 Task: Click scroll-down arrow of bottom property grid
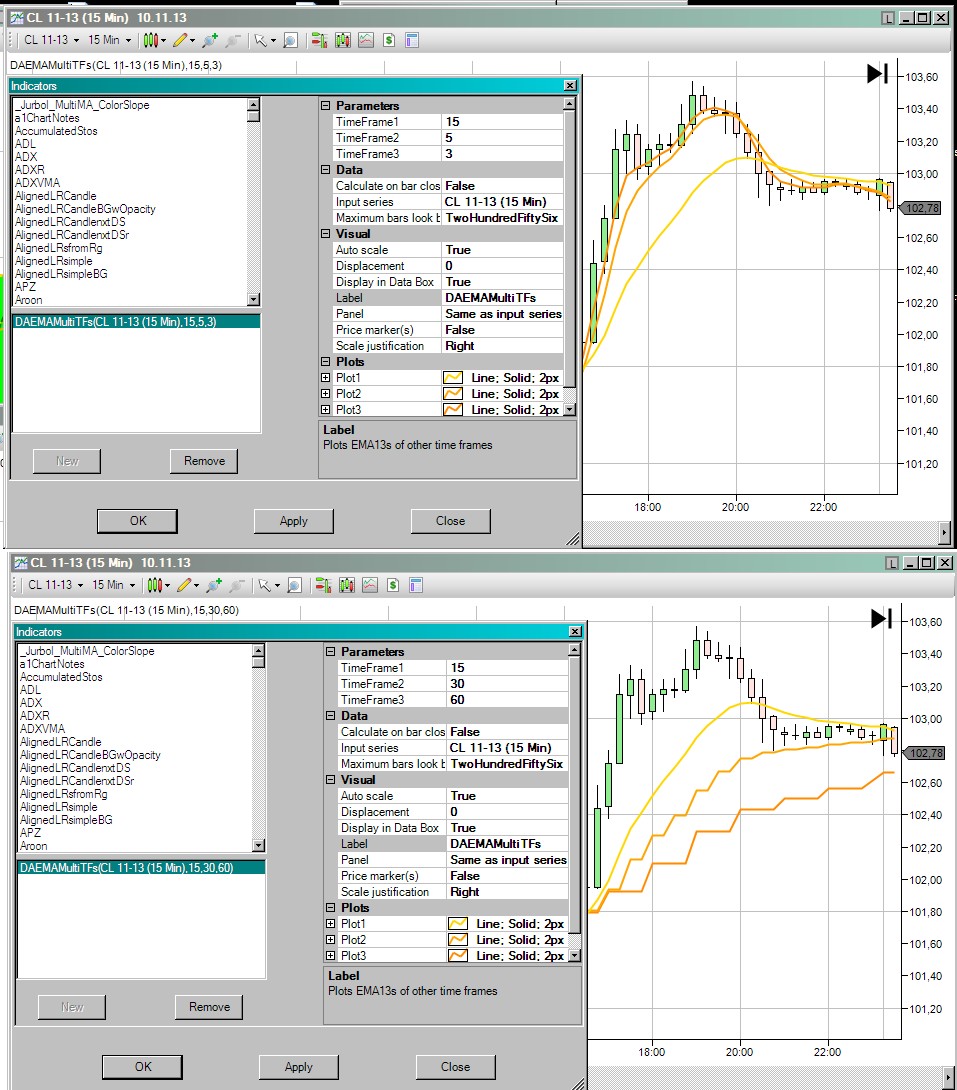pos(574,956)
